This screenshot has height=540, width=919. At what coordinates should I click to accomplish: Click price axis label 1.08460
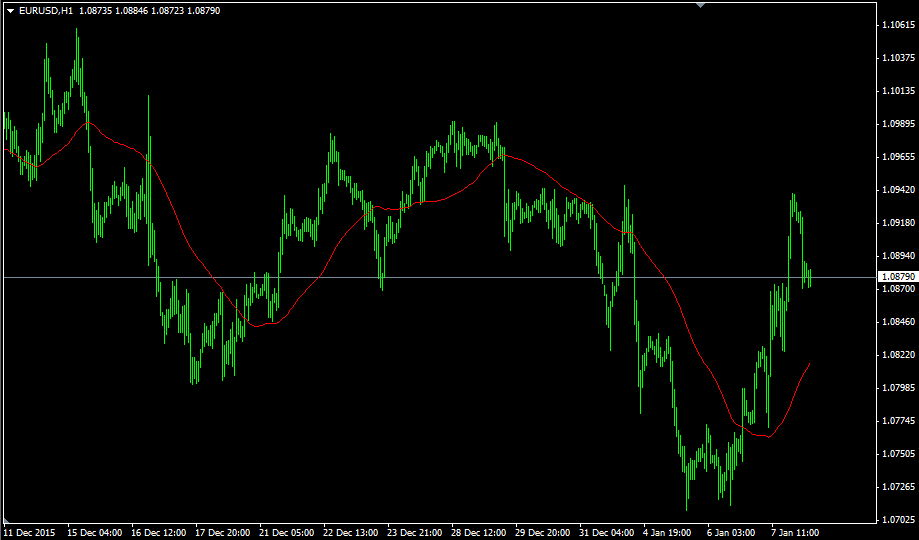coord(898,322)
